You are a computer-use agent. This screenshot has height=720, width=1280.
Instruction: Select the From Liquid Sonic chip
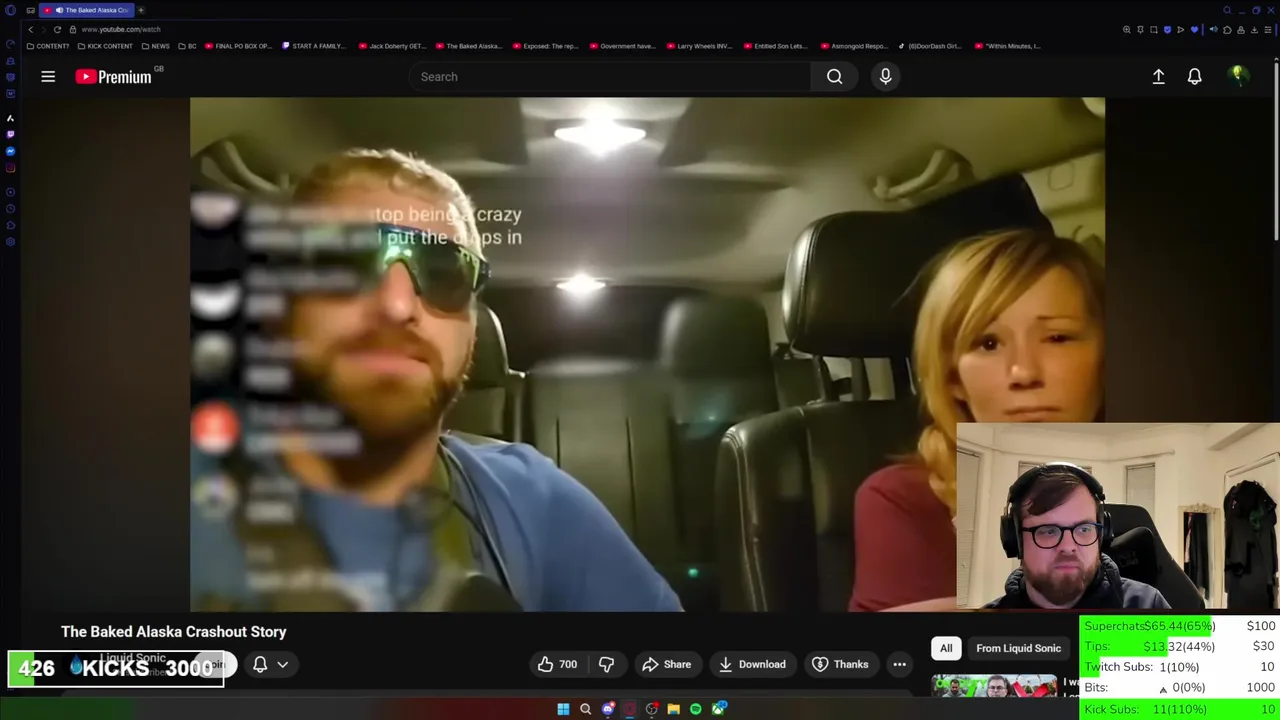coord(1018,648)
